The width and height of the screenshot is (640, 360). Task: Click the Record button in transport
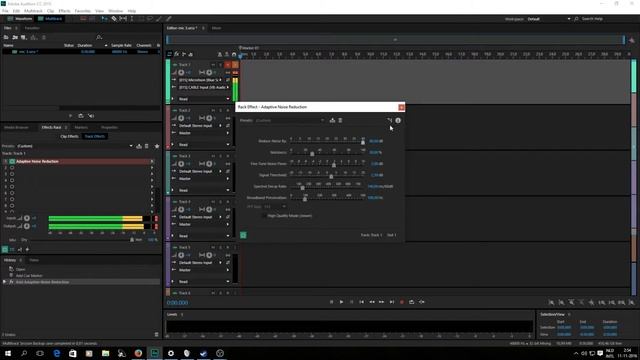tap(402, 302)
